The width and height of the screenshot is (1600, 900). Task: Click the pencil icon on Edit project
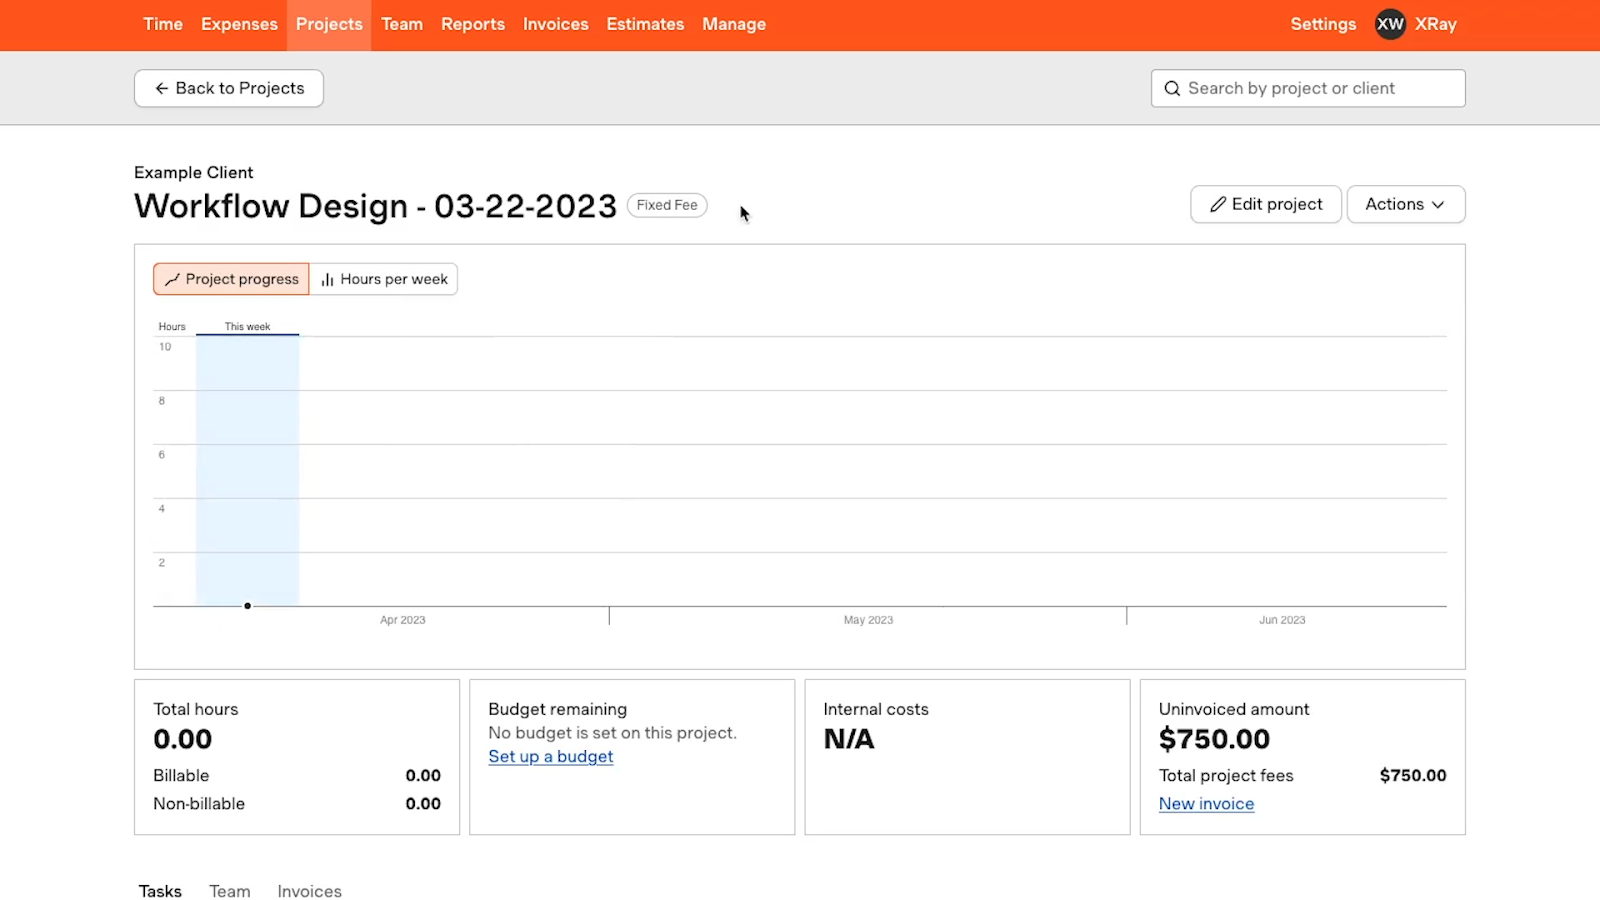point(1217,204)
